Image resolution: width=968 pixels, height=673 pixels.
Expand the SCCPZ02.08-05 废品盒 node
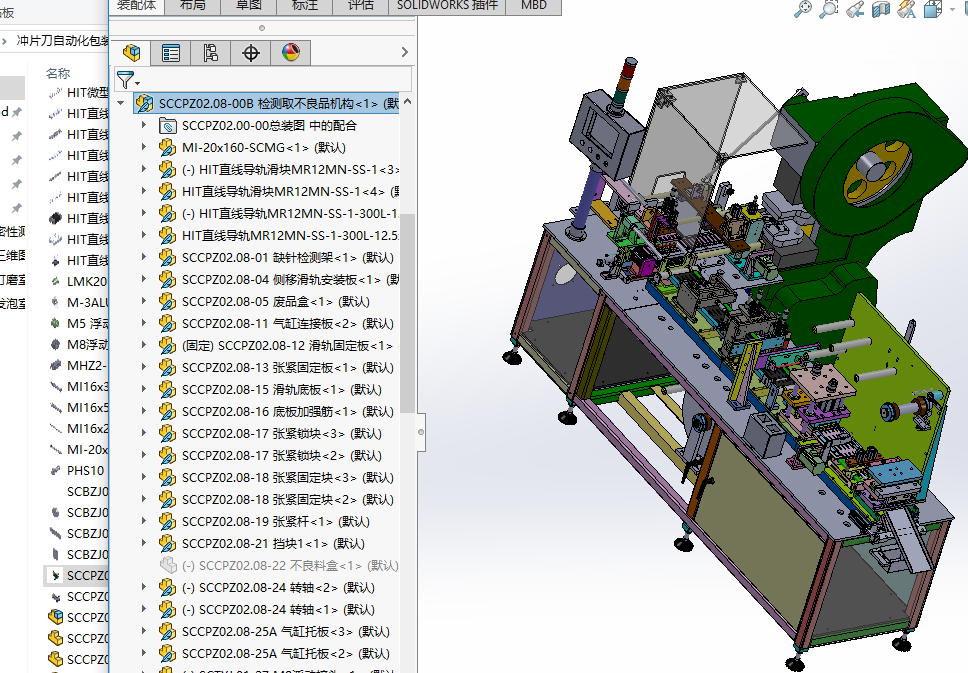[144, 301]
